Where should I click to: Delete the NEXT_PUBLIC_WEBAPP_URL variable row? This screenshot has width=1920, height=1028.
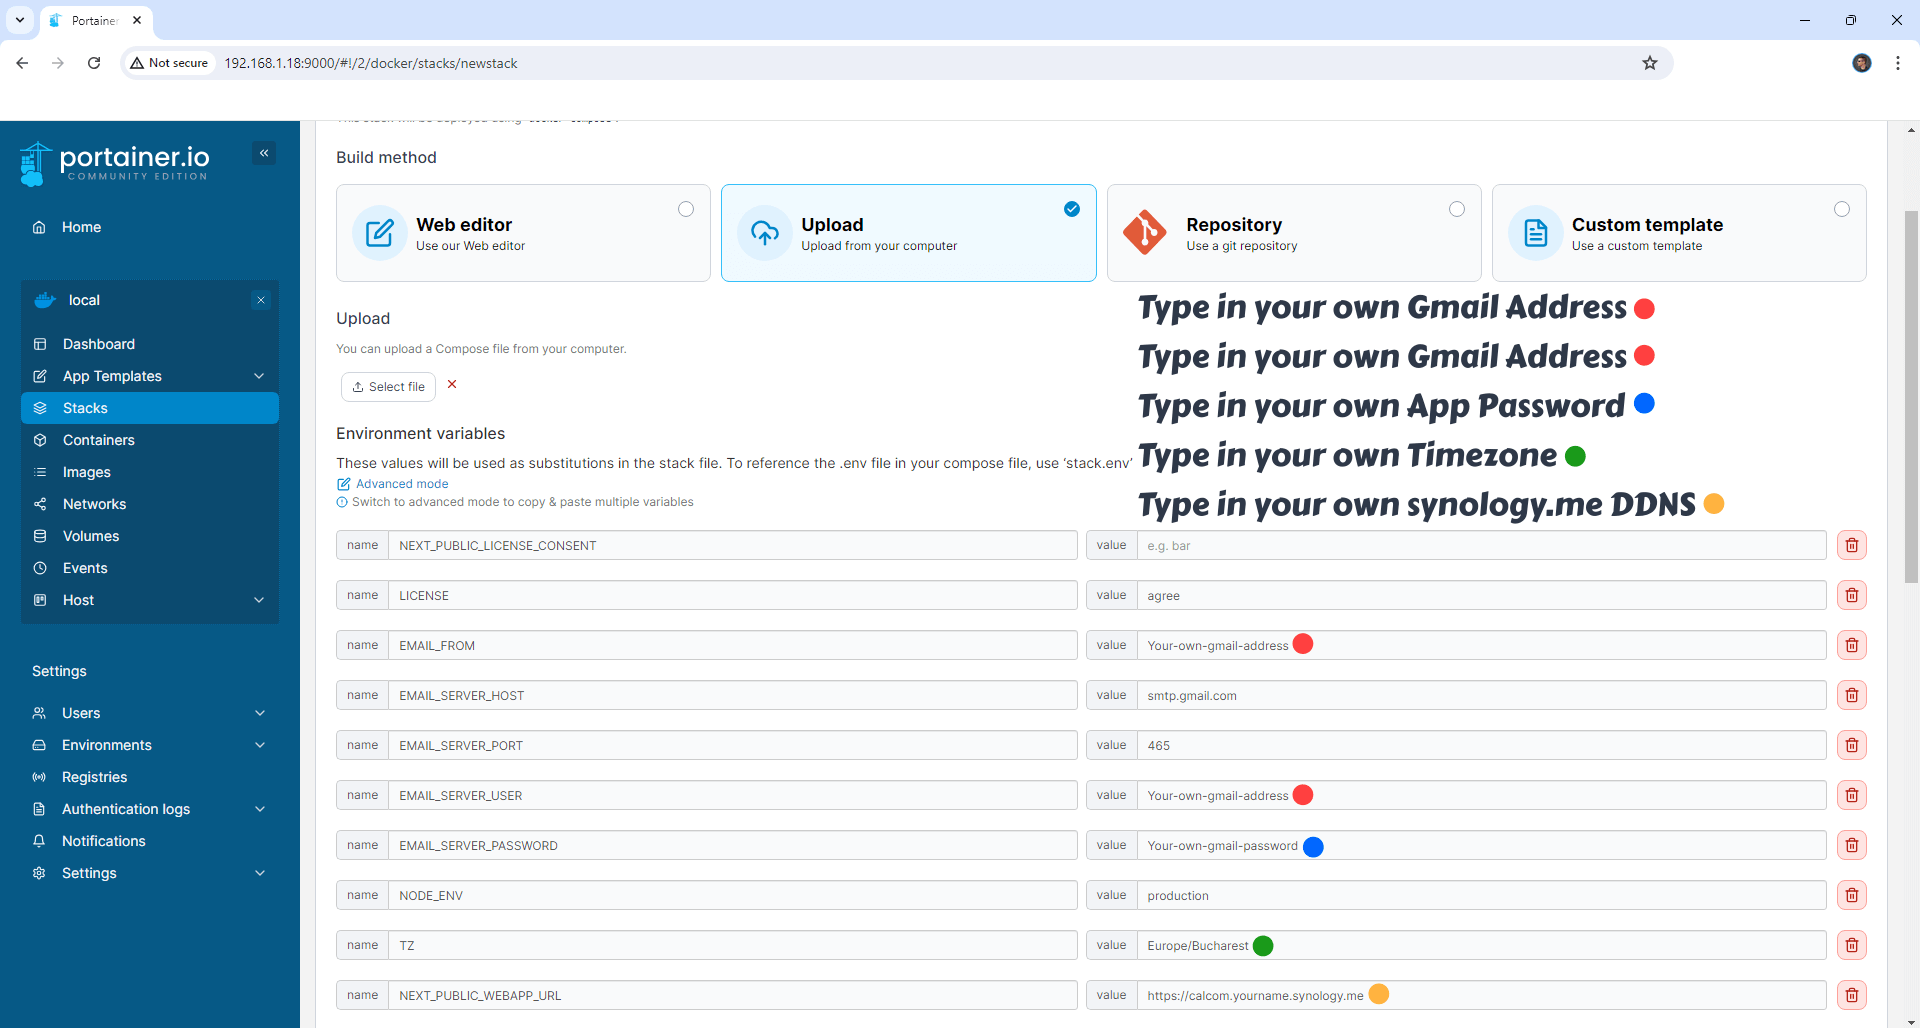pyautogui.click(x=1851, y=995)
